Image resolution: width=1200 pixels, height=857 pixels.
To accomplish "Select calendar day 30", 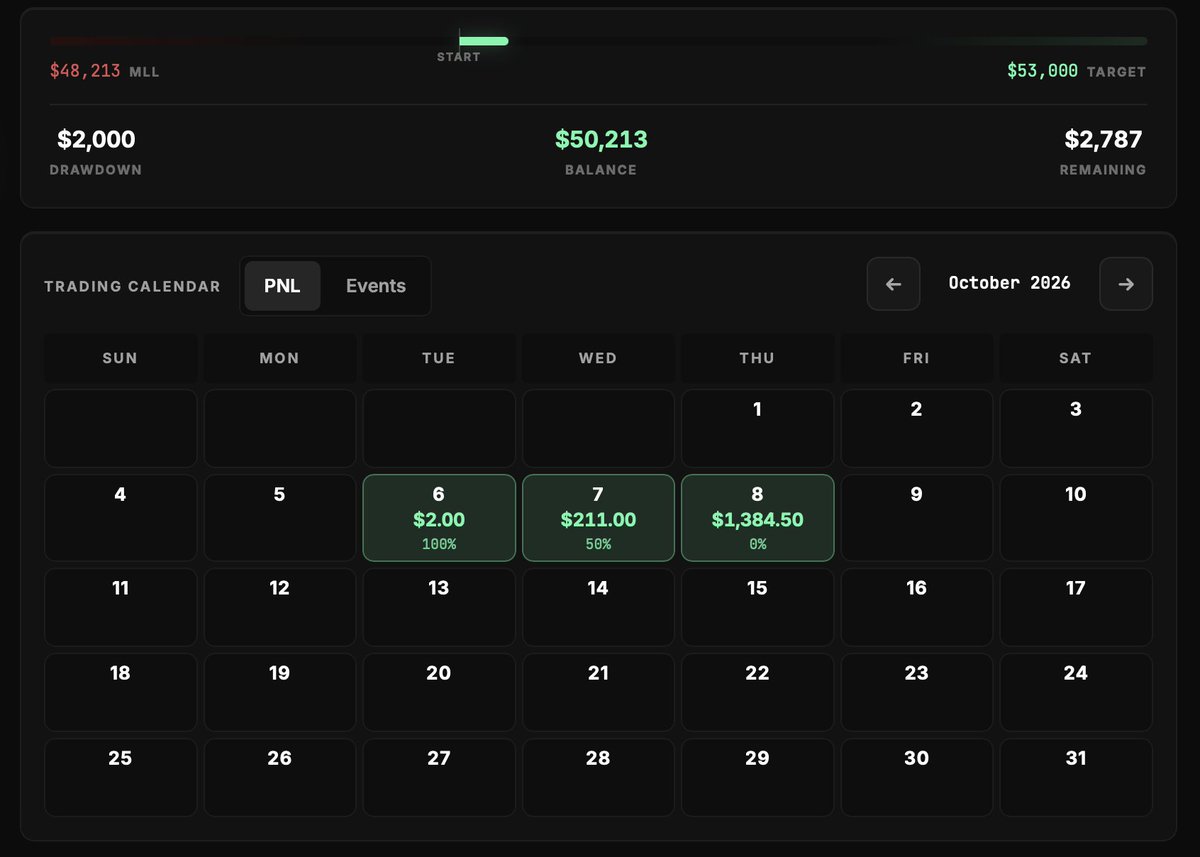I will [916, 777].
